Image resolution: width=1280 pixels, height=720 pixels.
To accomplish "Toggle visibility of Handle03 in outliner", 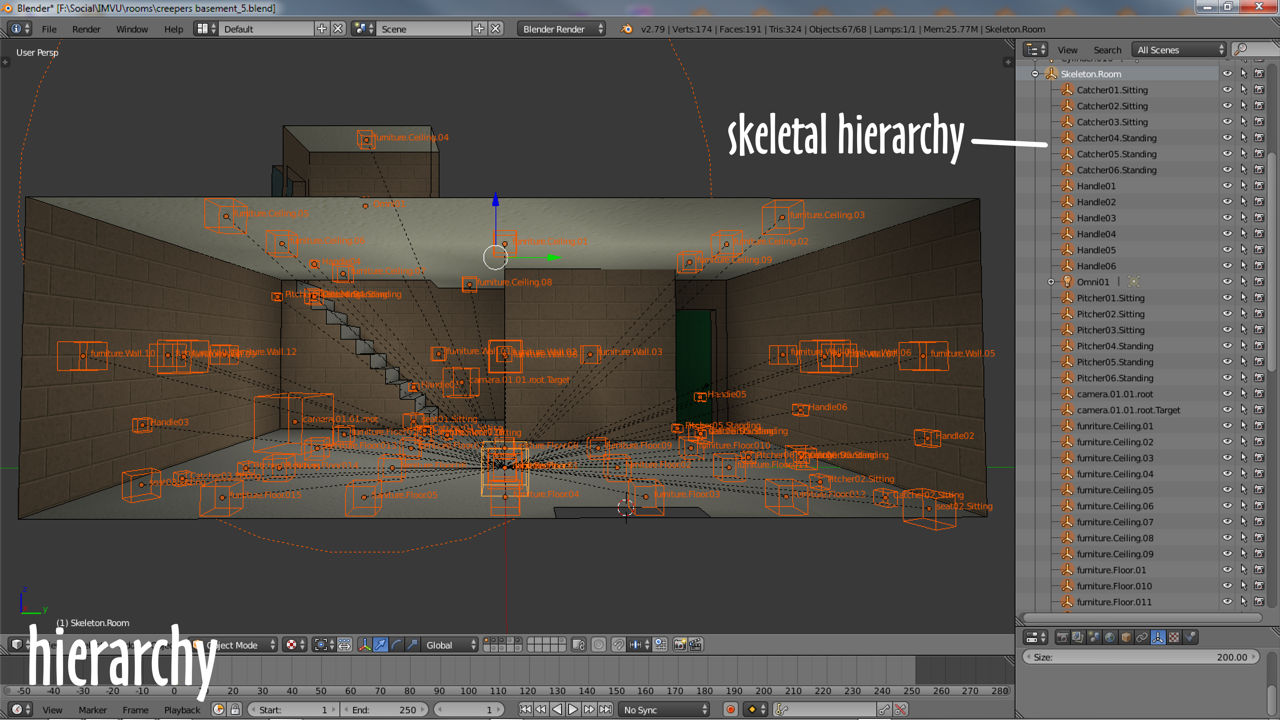I will click(1227, 218).
